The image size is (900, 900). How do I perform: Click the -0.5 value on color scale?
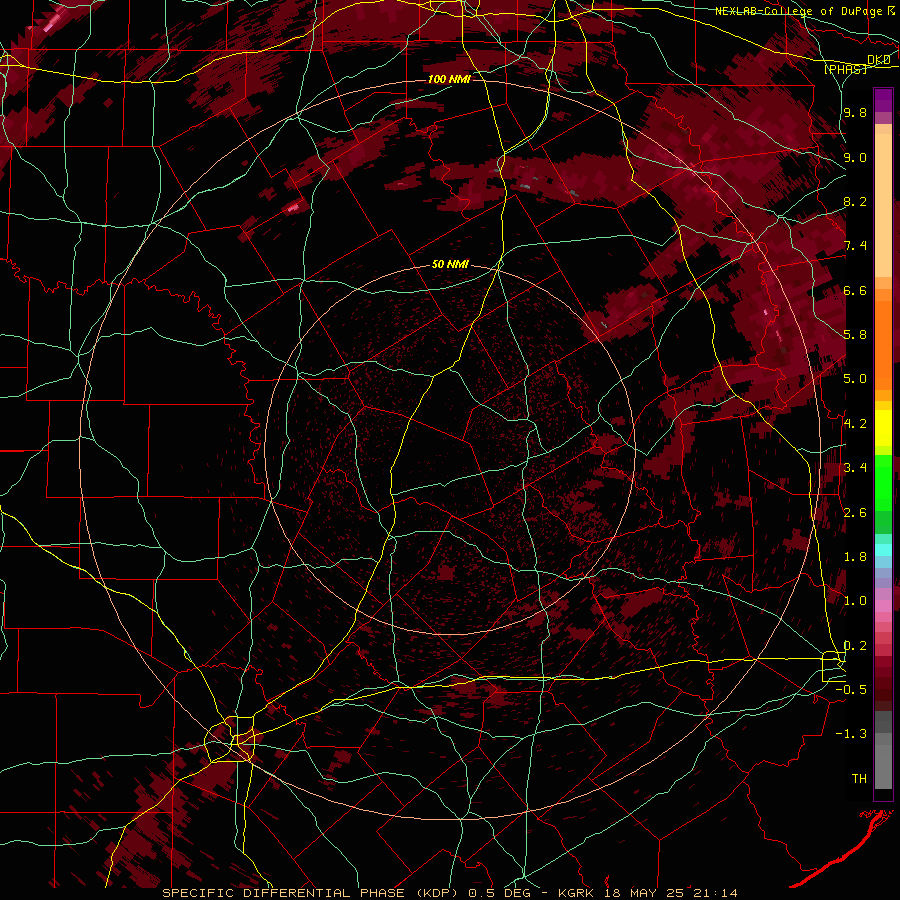click(x=851, y=690)
